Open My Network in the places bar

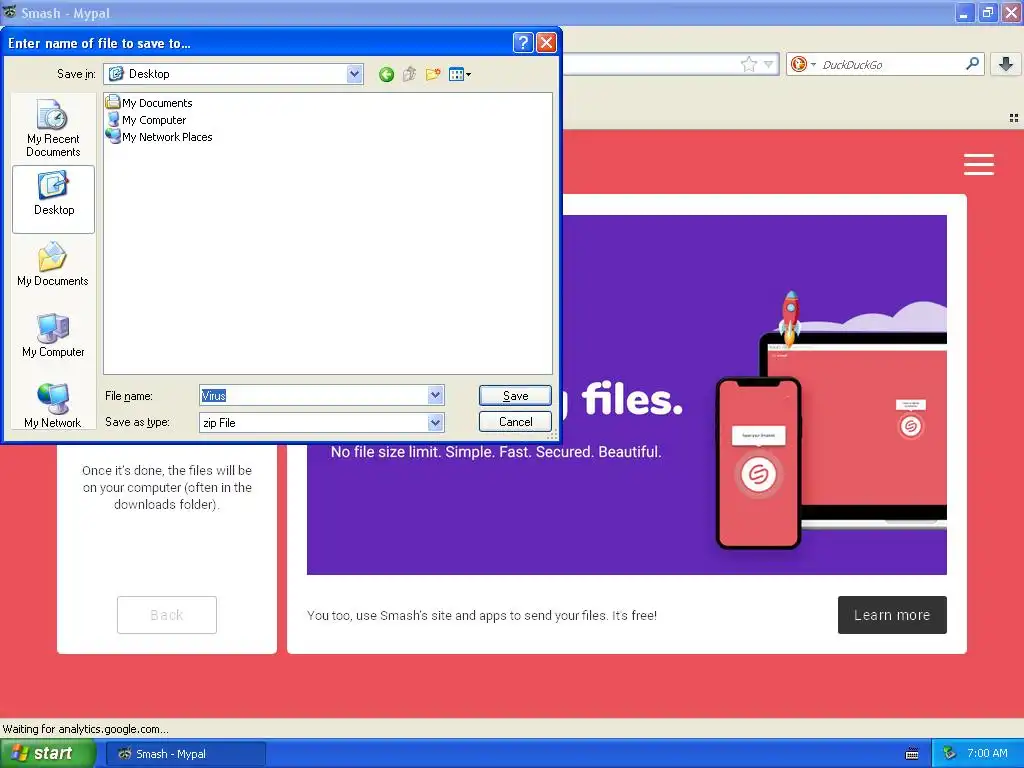[x=53, y=406]
